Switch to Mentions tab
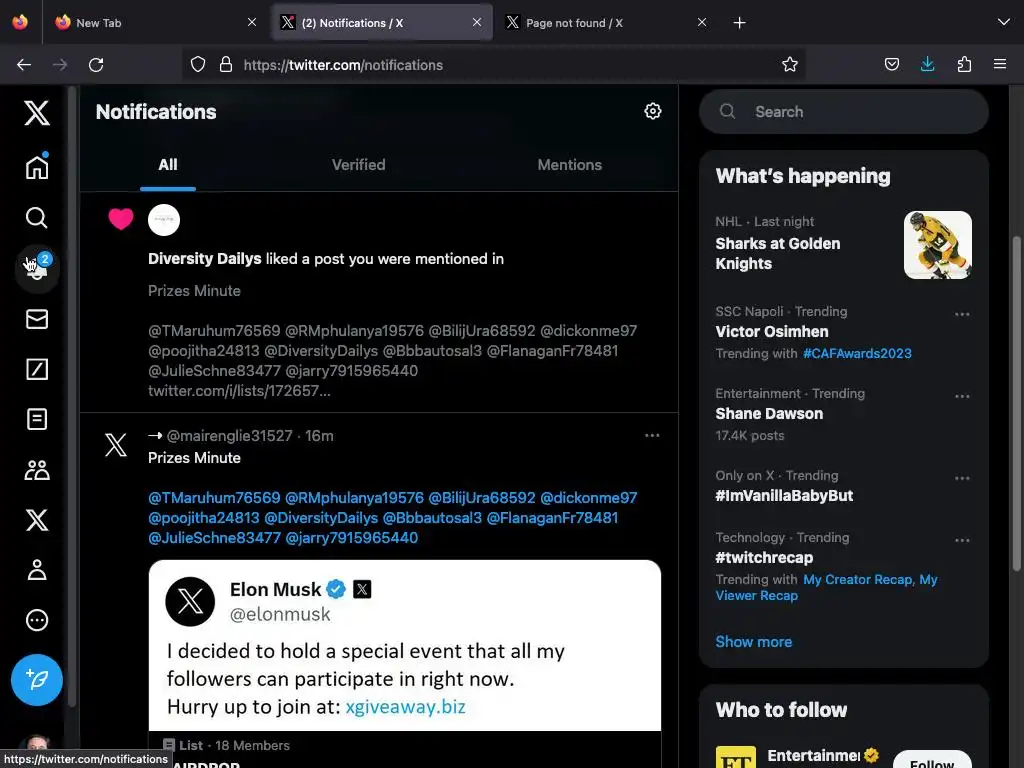Image resolution: width=1024 pixels, height=768 pixels. pyautogui.click(x=569, y=165)
